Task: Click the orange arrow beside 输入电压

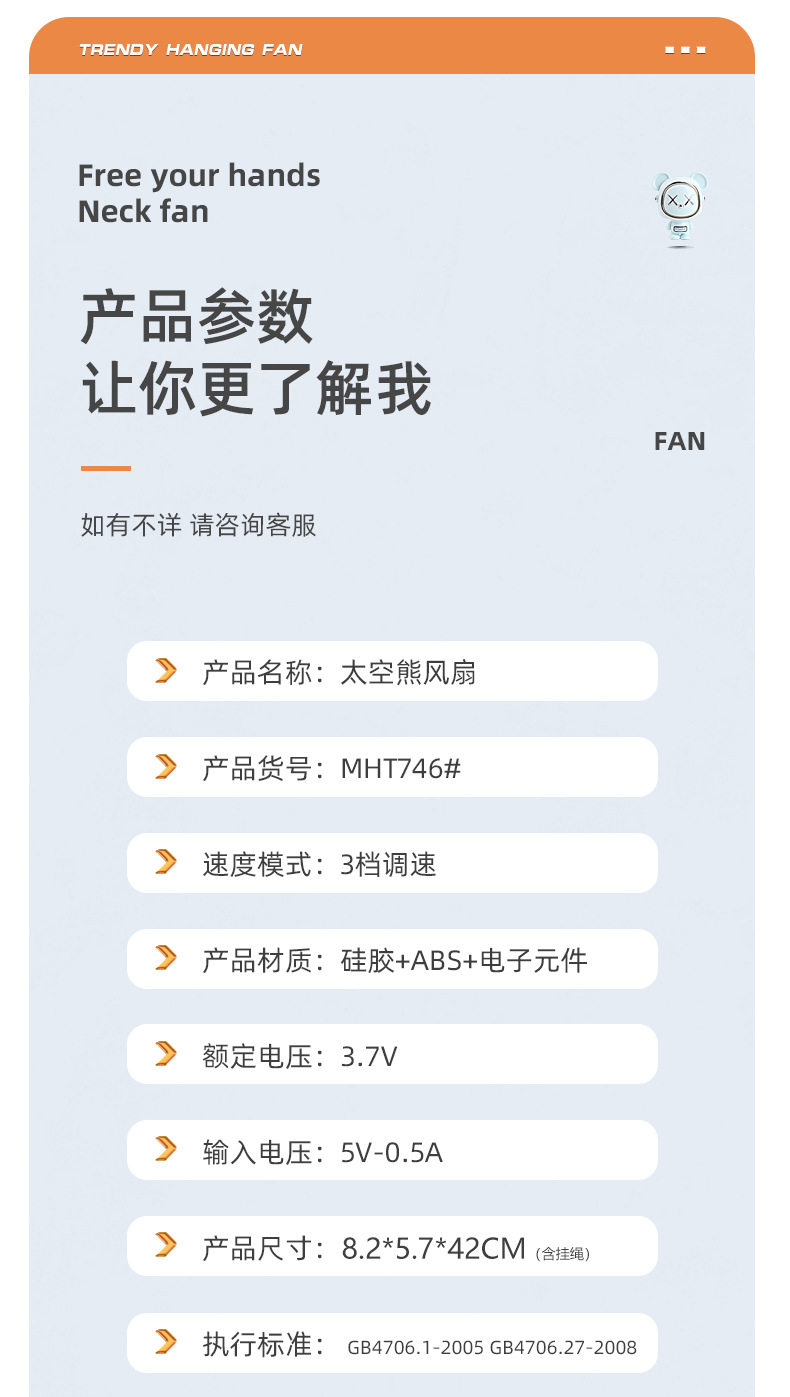Action: (166, 1150)
